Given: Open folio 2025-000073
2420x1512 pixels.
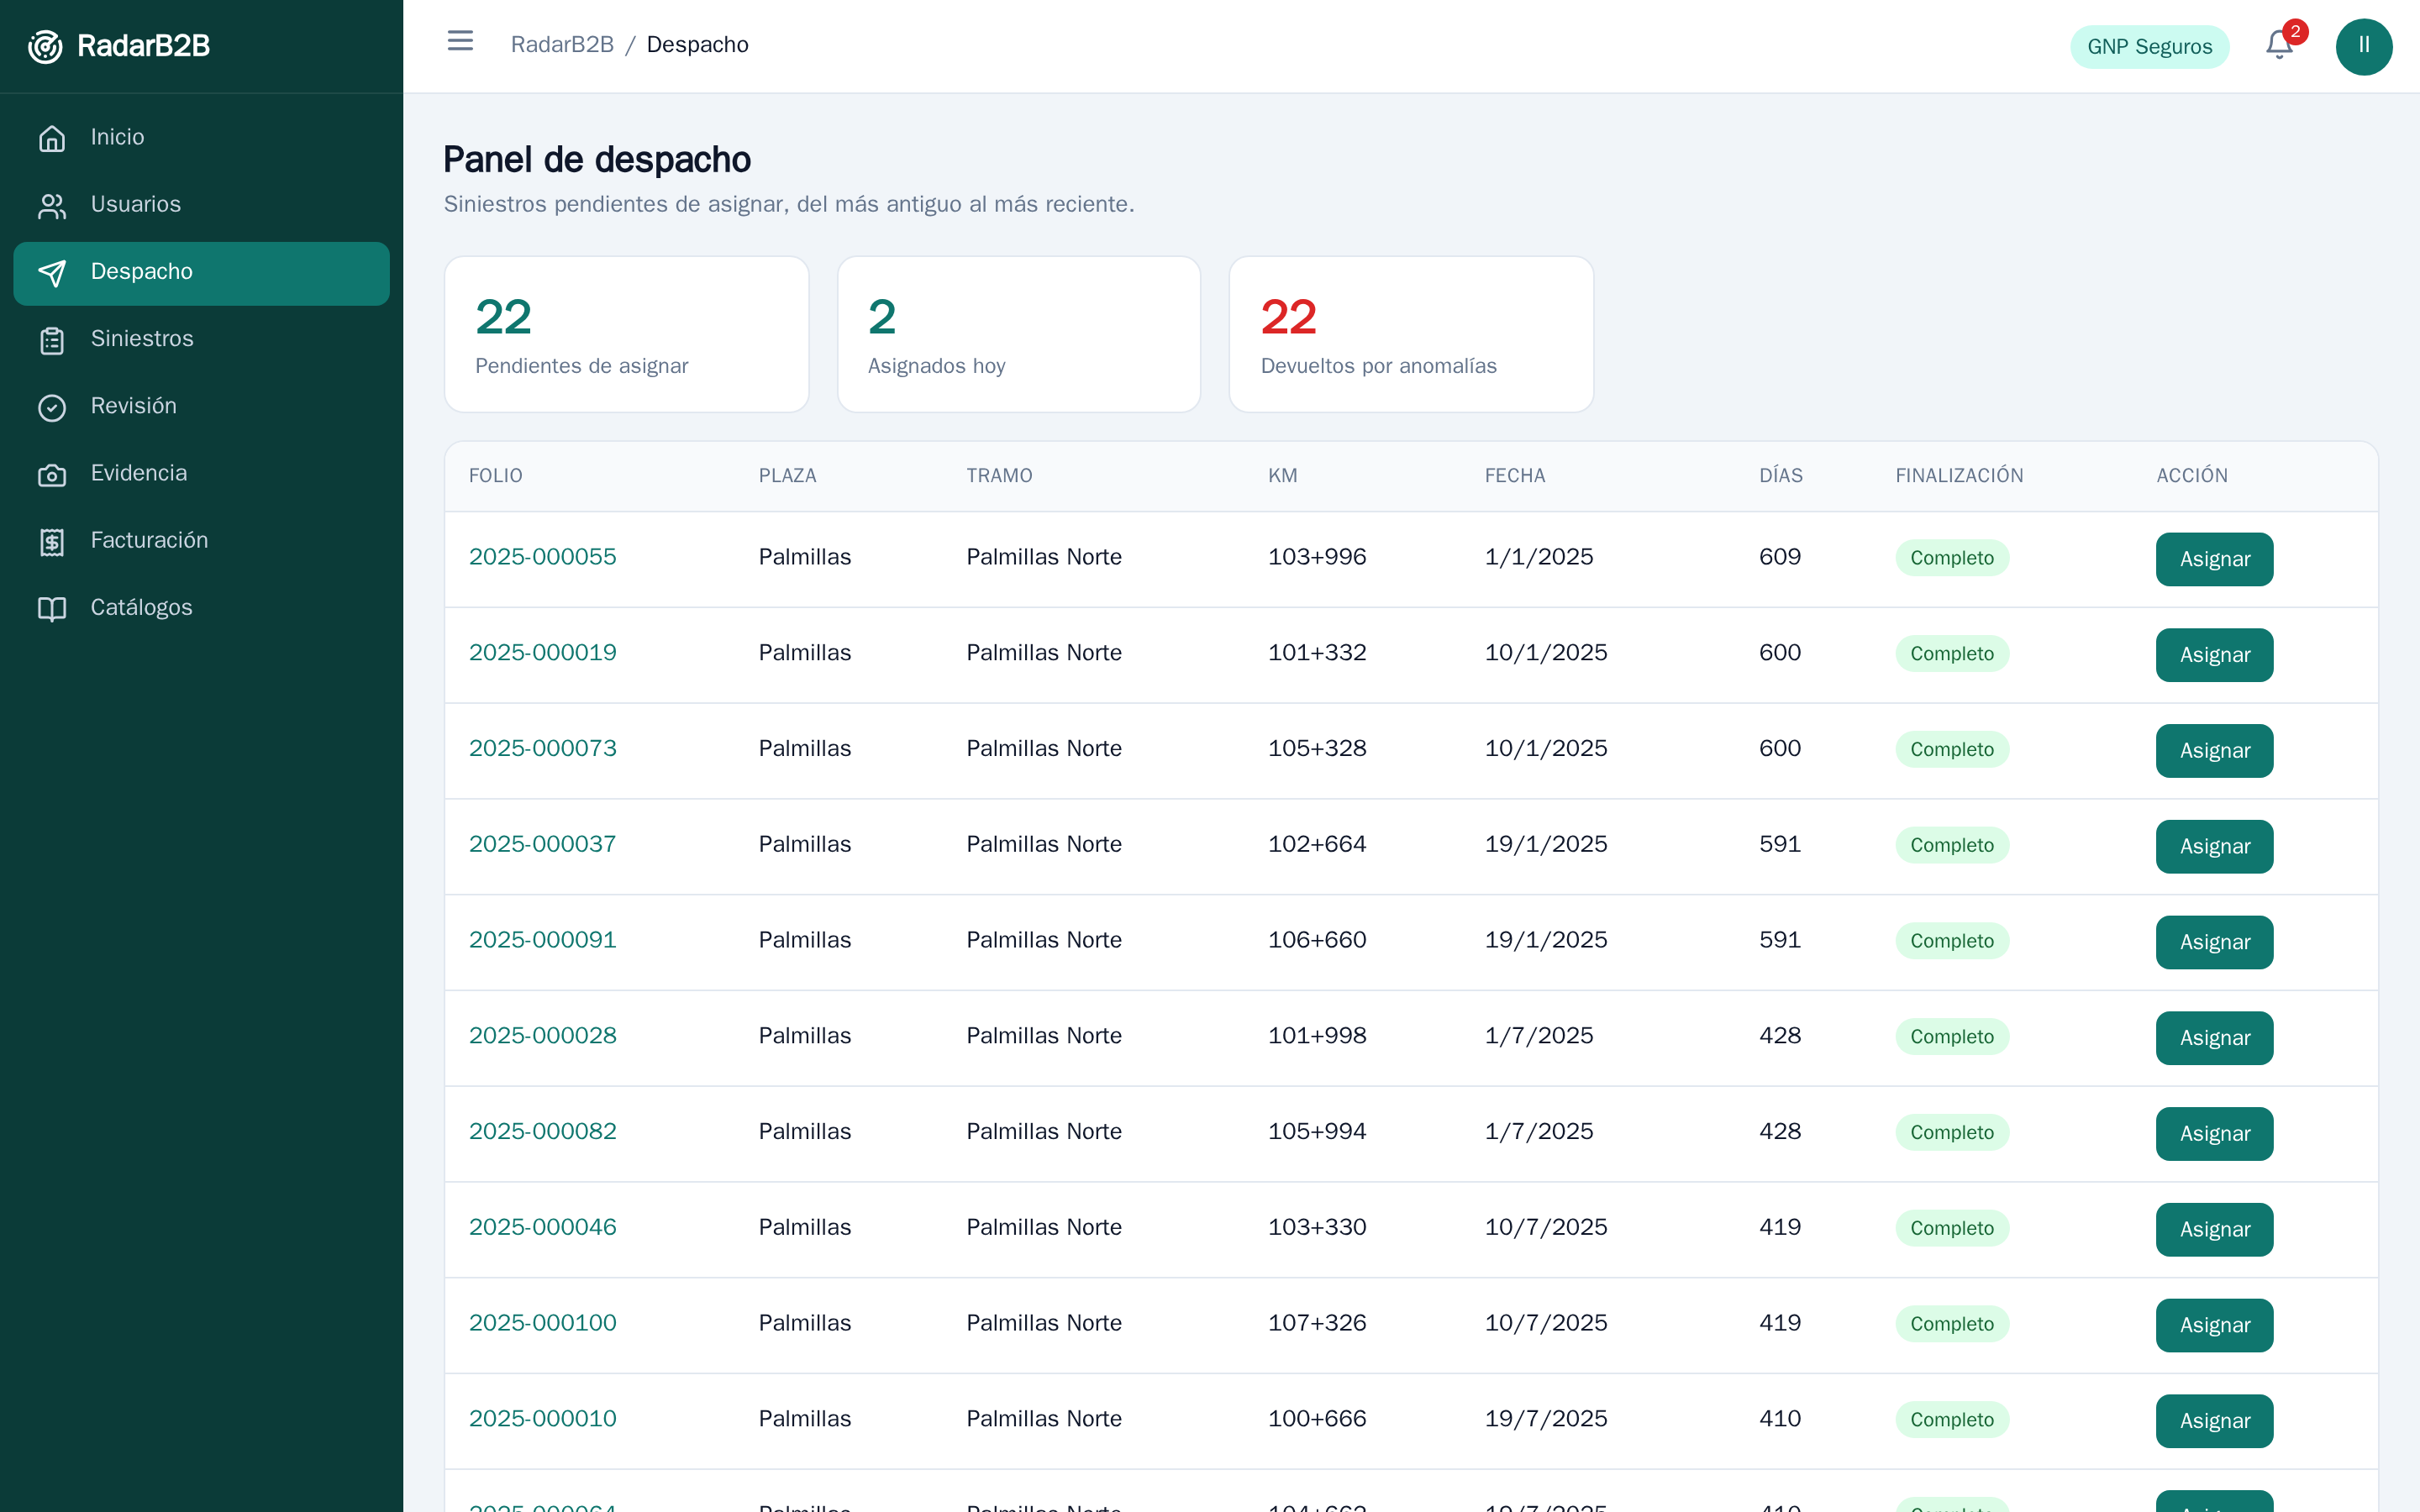Looking at the screenshot, I should pyautogui.click(x=542, y=749).
